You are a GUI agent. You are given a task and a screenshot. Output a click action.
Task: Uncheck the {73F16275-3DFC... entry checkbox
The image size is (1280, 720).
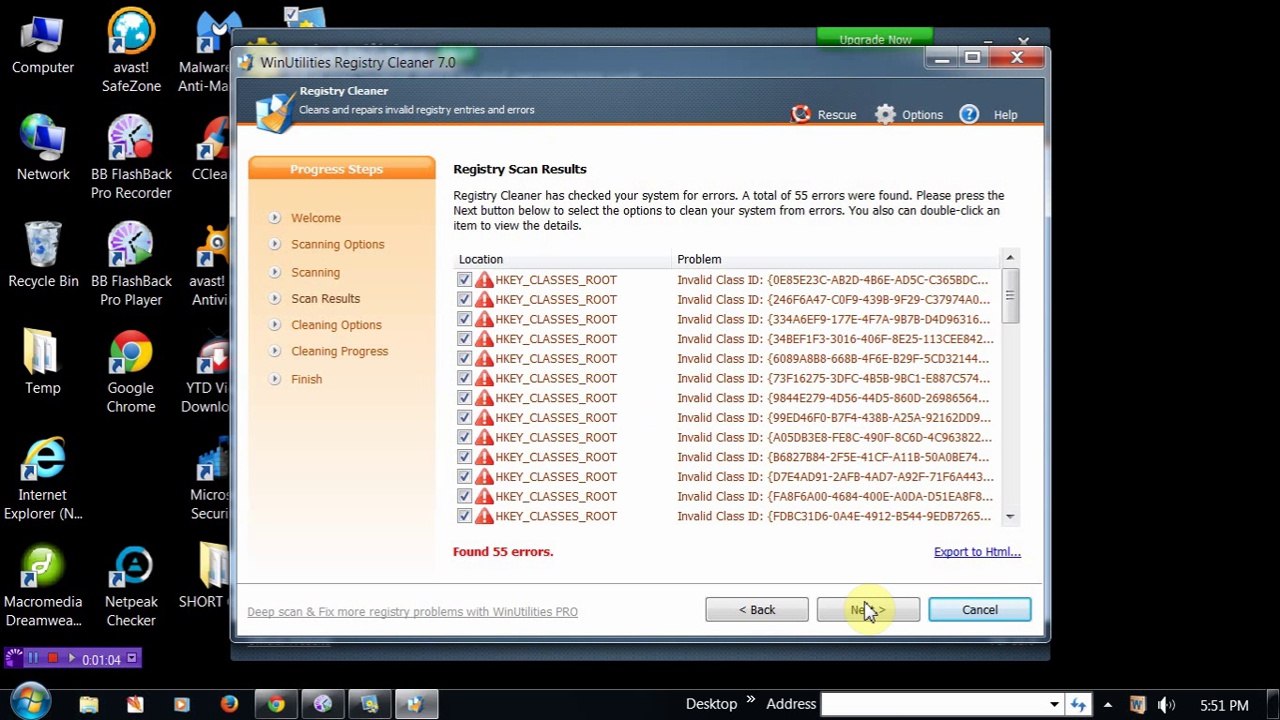(464, 378)
